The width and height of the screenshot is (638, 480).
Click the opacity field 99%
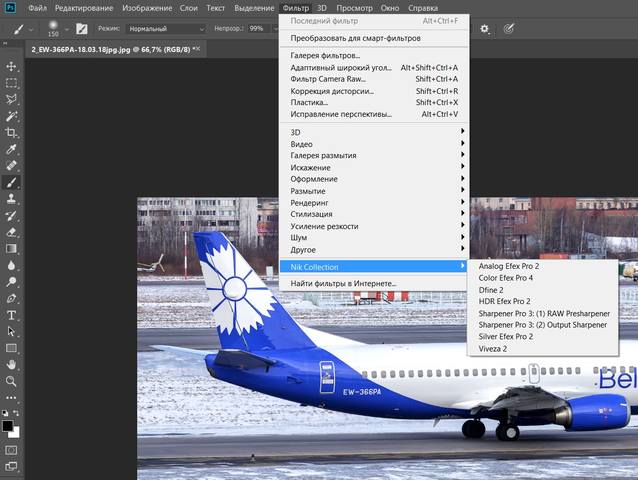coord(258,28)
